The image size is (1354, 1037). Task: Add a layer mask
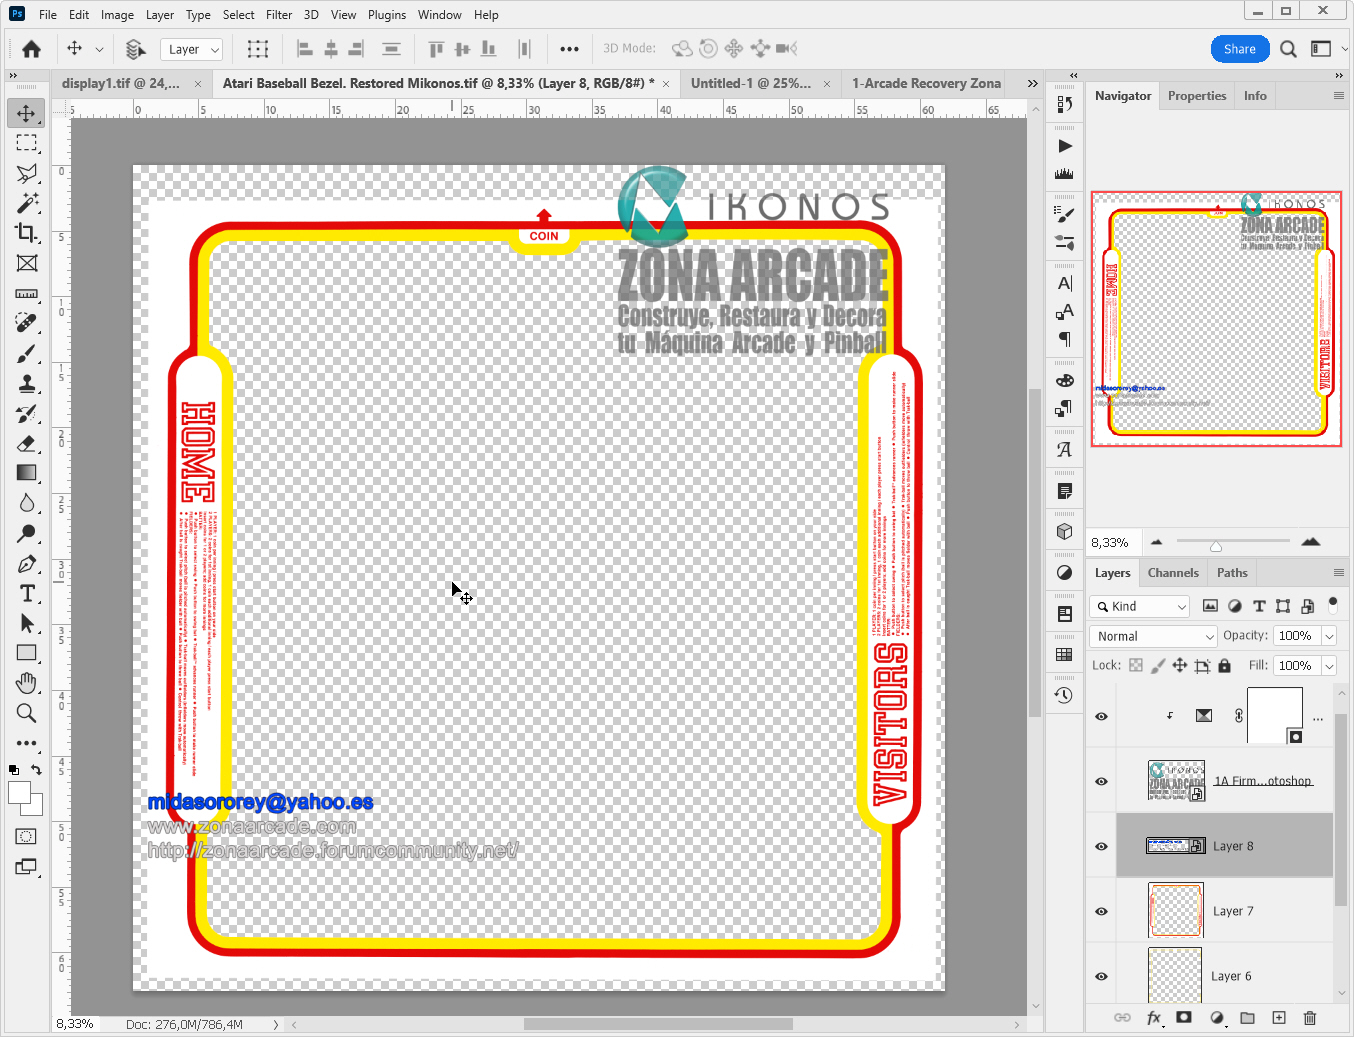(1184, 1018)
